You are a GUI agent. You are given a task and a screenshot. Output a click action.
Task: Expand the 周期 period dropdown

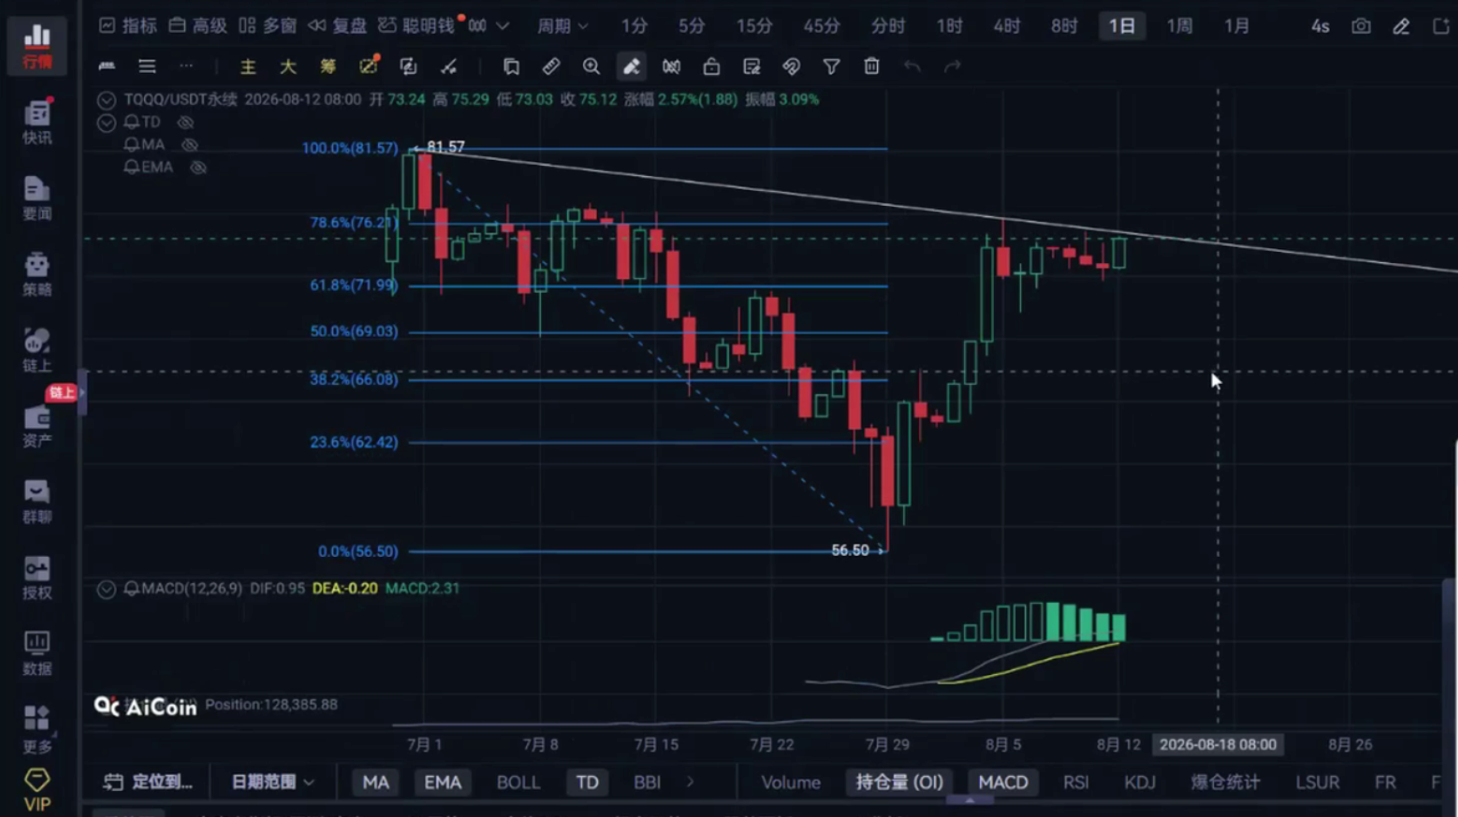pyautogui.click(x=562, y=26)
